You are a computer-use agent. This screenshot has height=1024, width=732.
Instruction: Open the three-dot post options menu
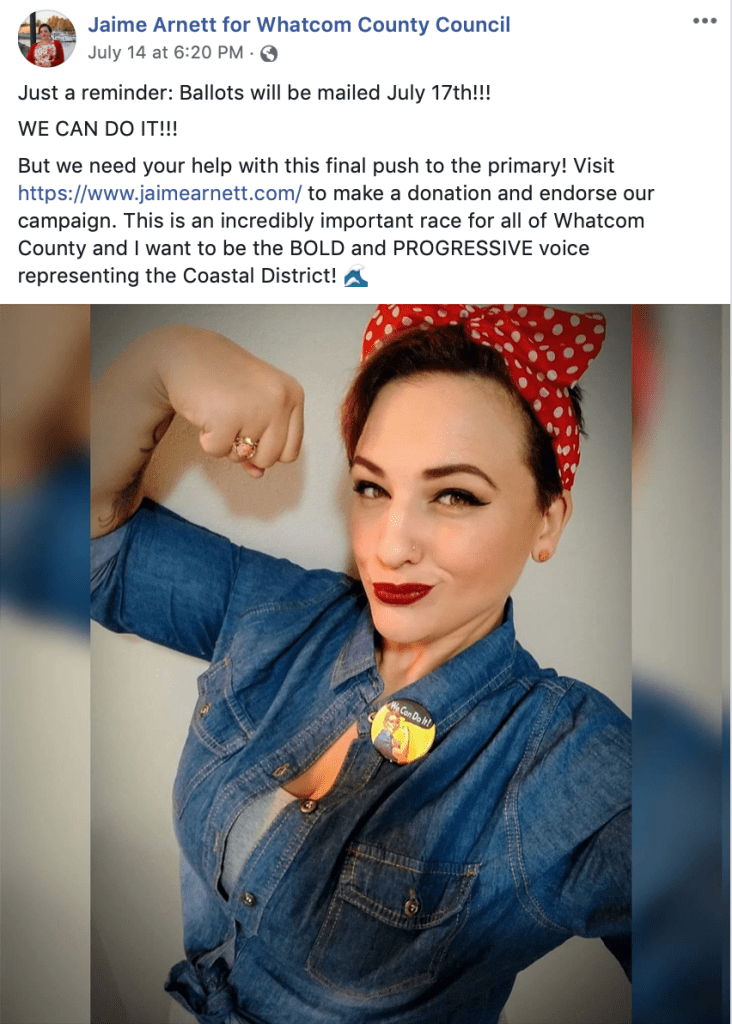[705, 21]
